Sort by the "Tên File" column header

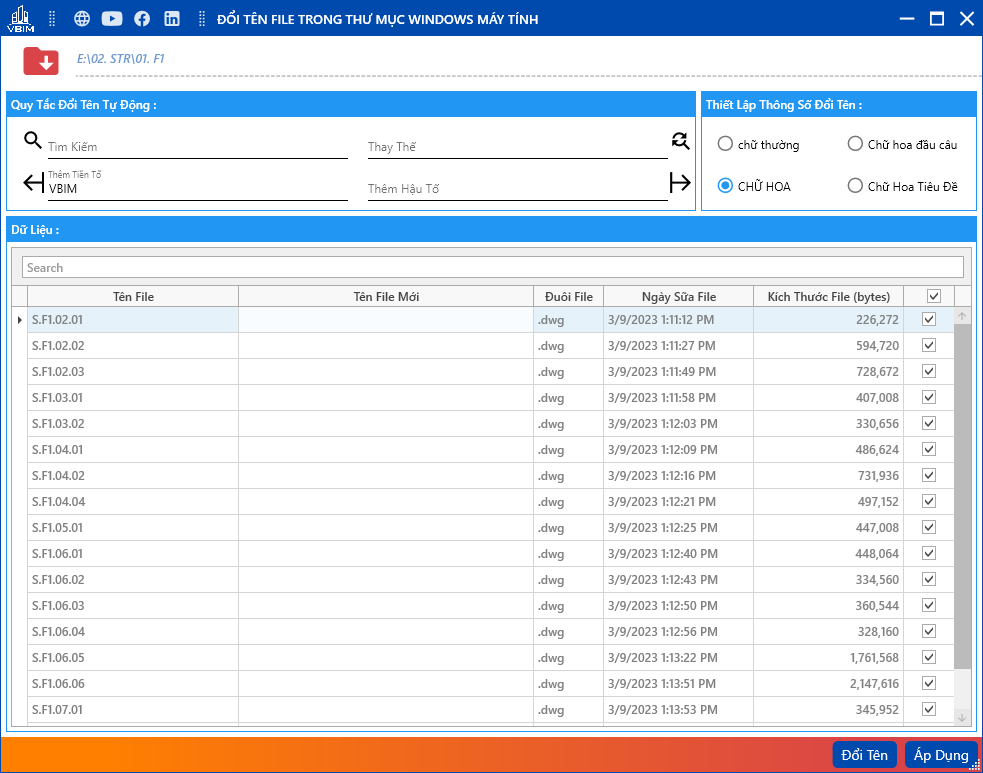(x=133, y=296)
